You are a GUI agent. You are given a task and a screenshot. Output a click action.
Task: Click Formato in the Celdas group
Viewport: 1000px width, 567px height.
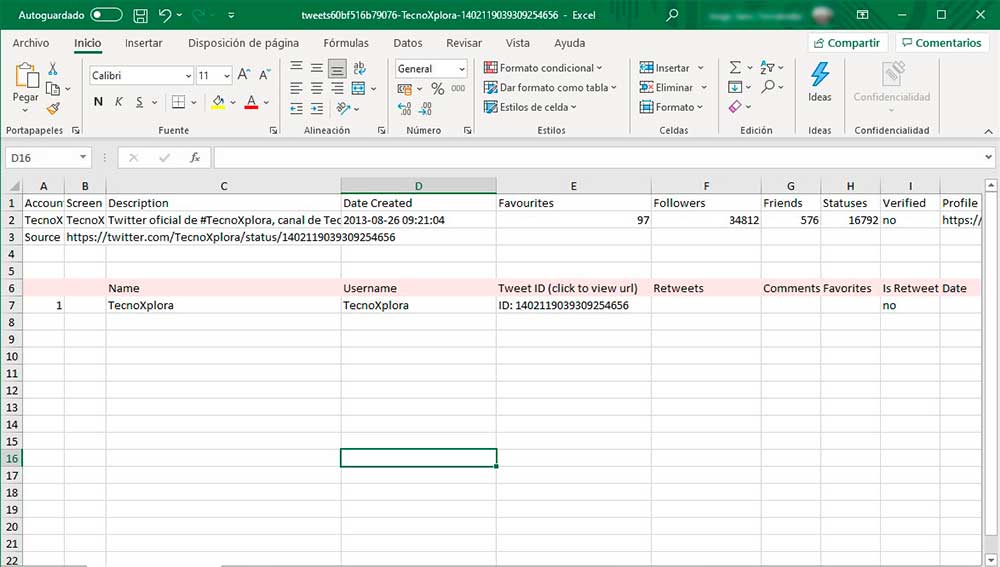click(x=671, y=107)
